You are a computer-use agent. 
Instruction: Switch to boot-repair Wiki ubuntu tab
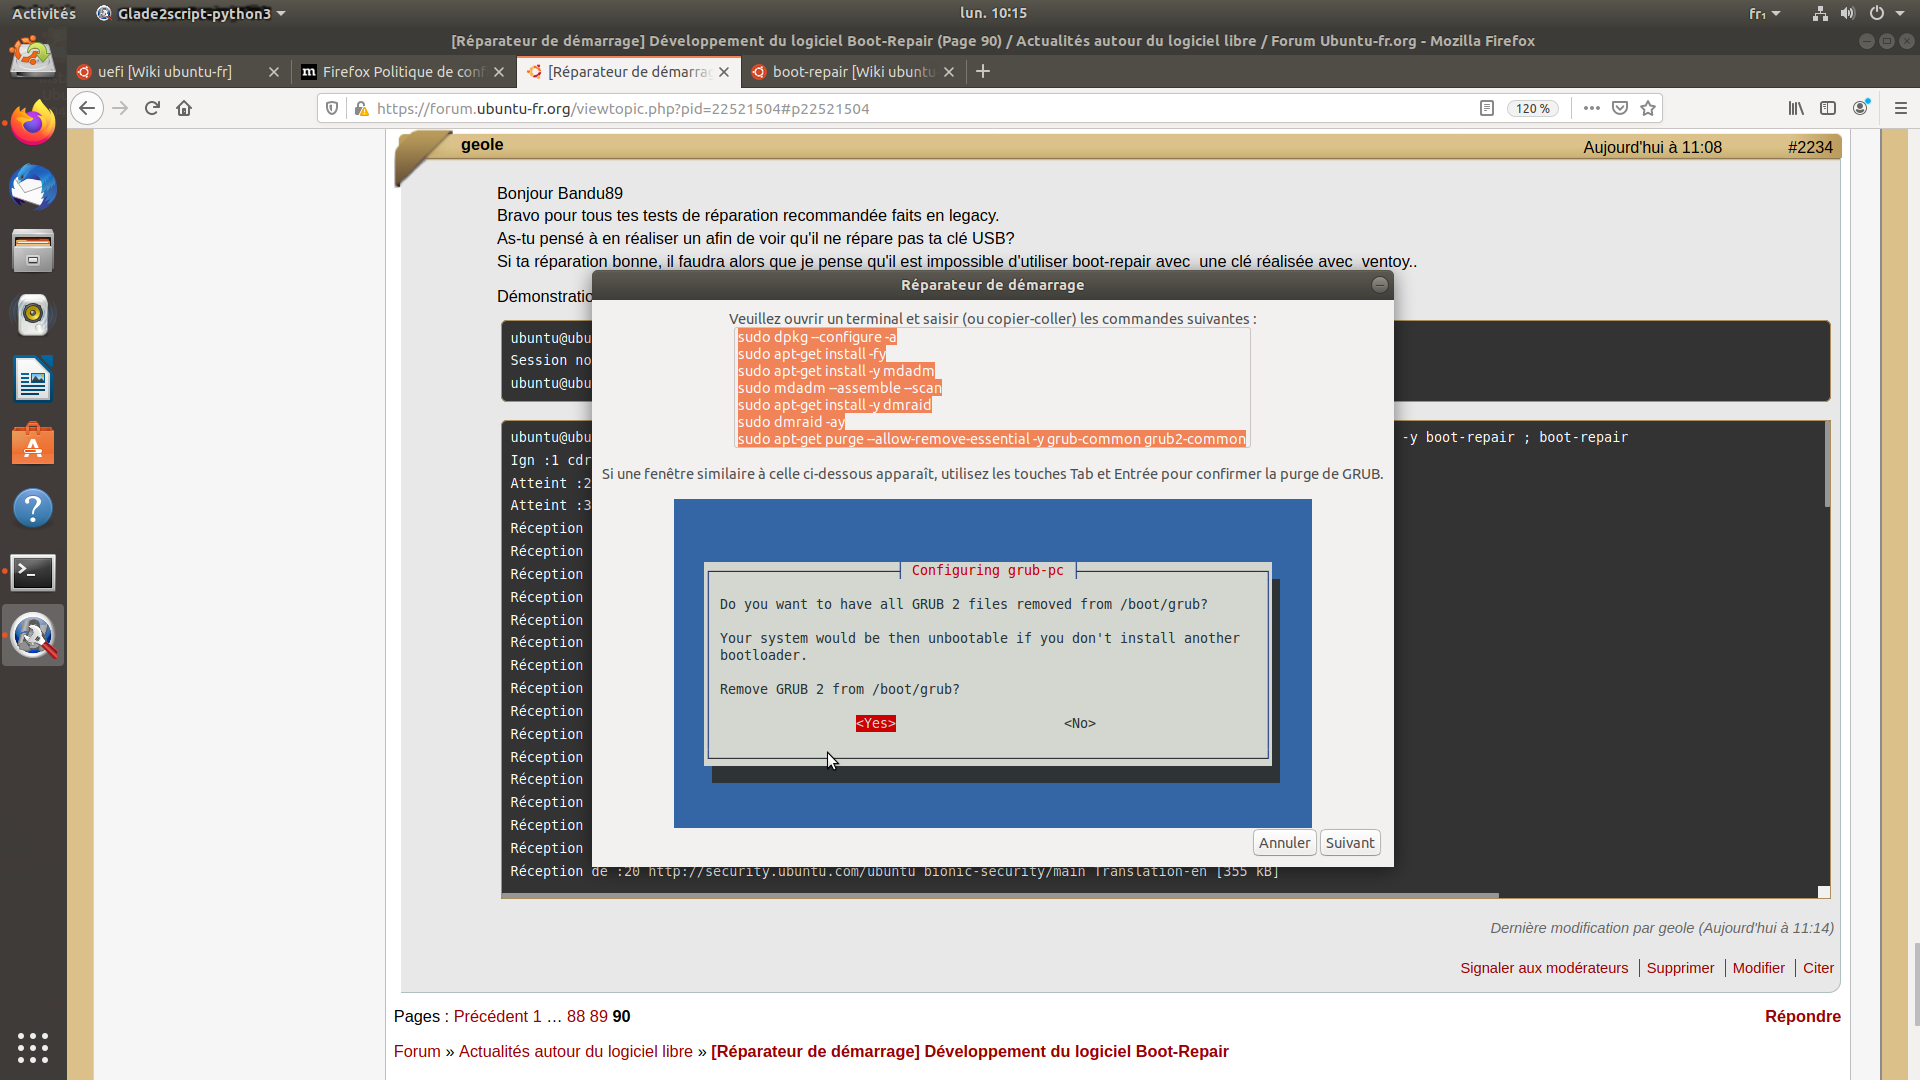[852, 72]
